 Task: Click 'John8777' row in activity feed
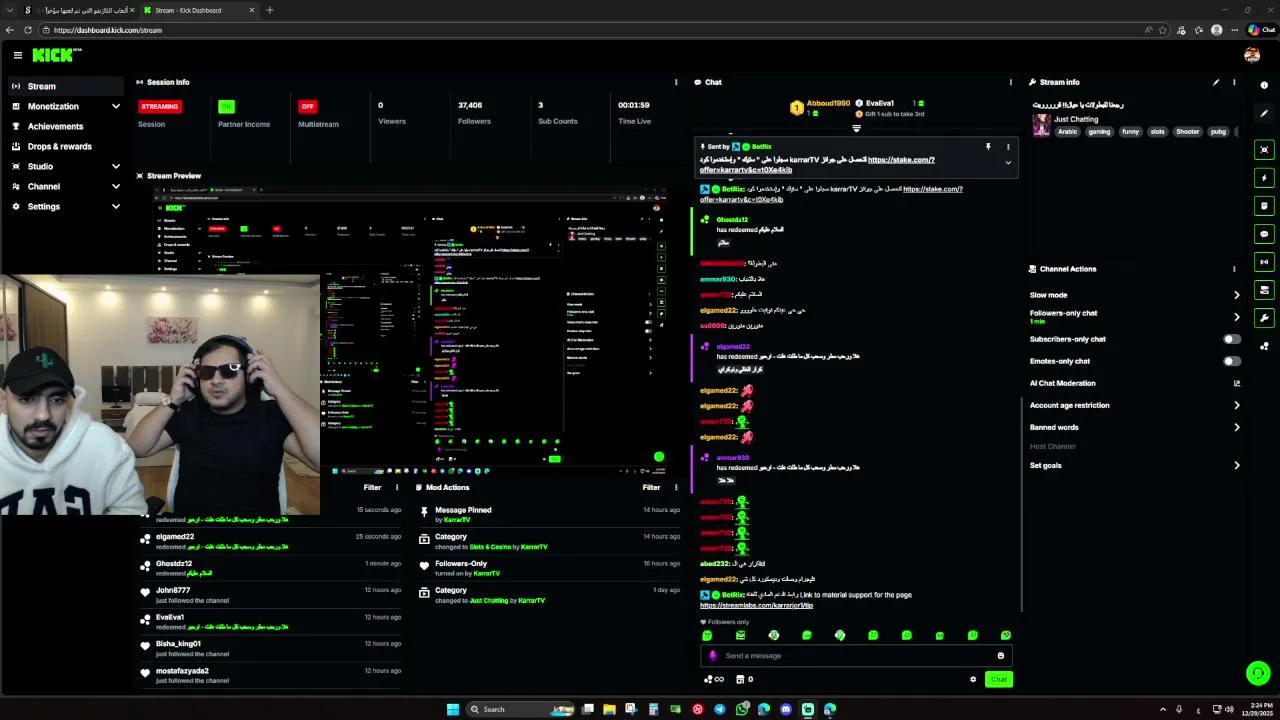(x=270, y=595)
